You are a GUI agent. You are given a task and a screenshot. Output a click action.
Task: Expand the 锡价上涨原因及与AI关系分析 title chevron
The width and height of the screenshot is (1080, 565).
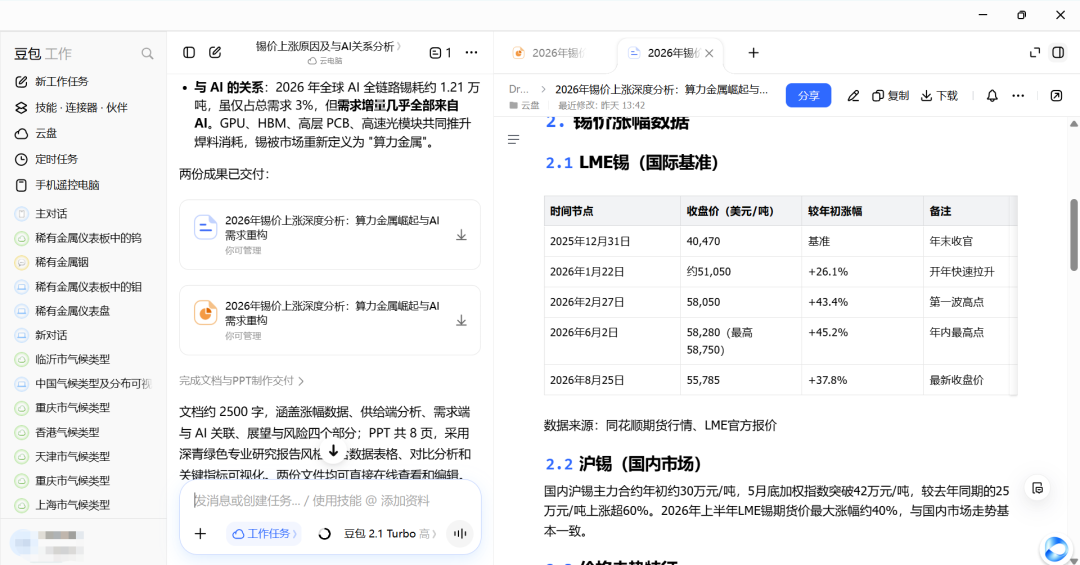[x=399, y=46]
